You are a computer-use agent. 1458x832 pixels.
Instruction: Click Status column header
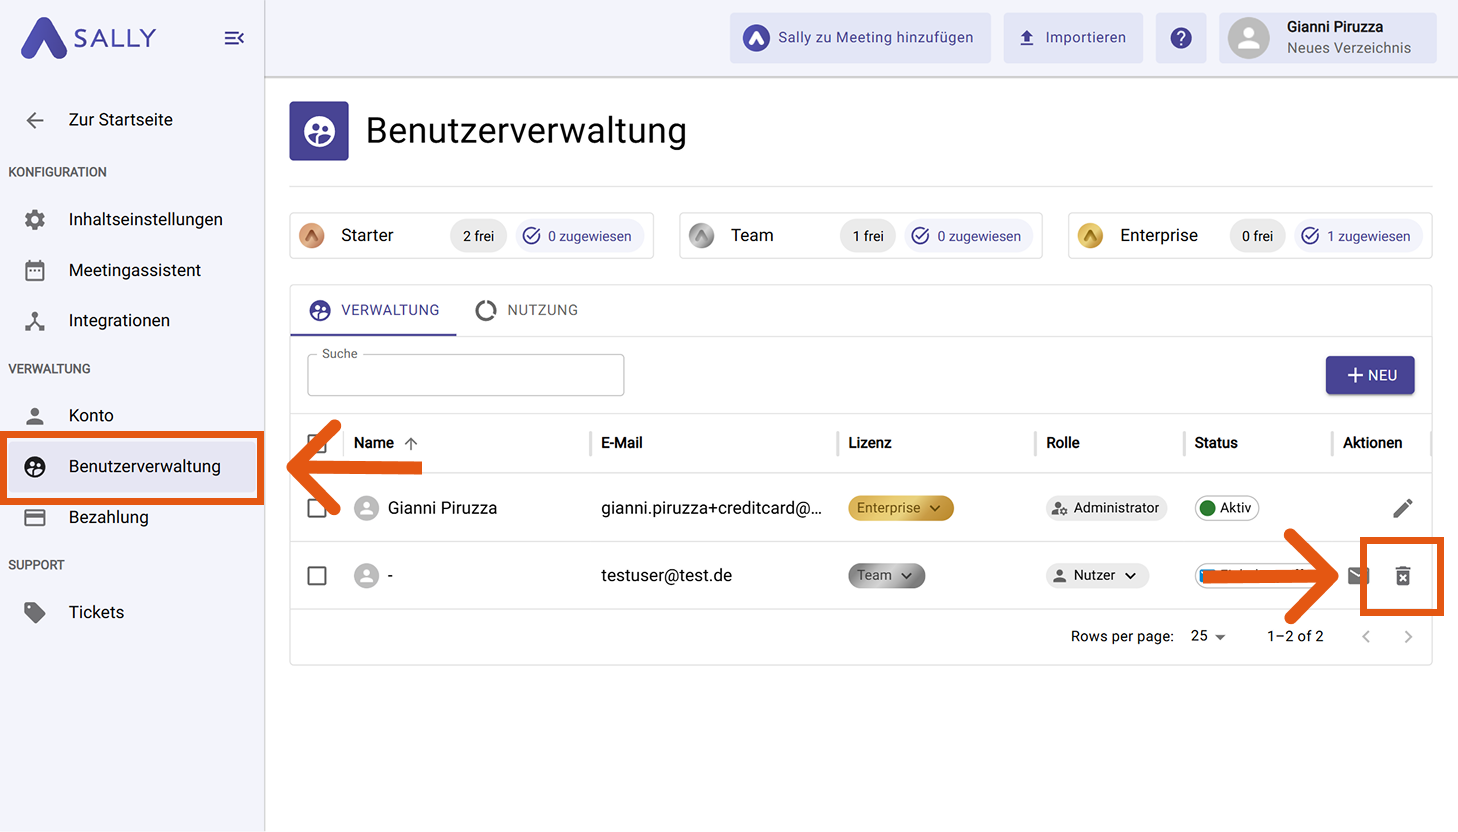tap(1216, 443)
